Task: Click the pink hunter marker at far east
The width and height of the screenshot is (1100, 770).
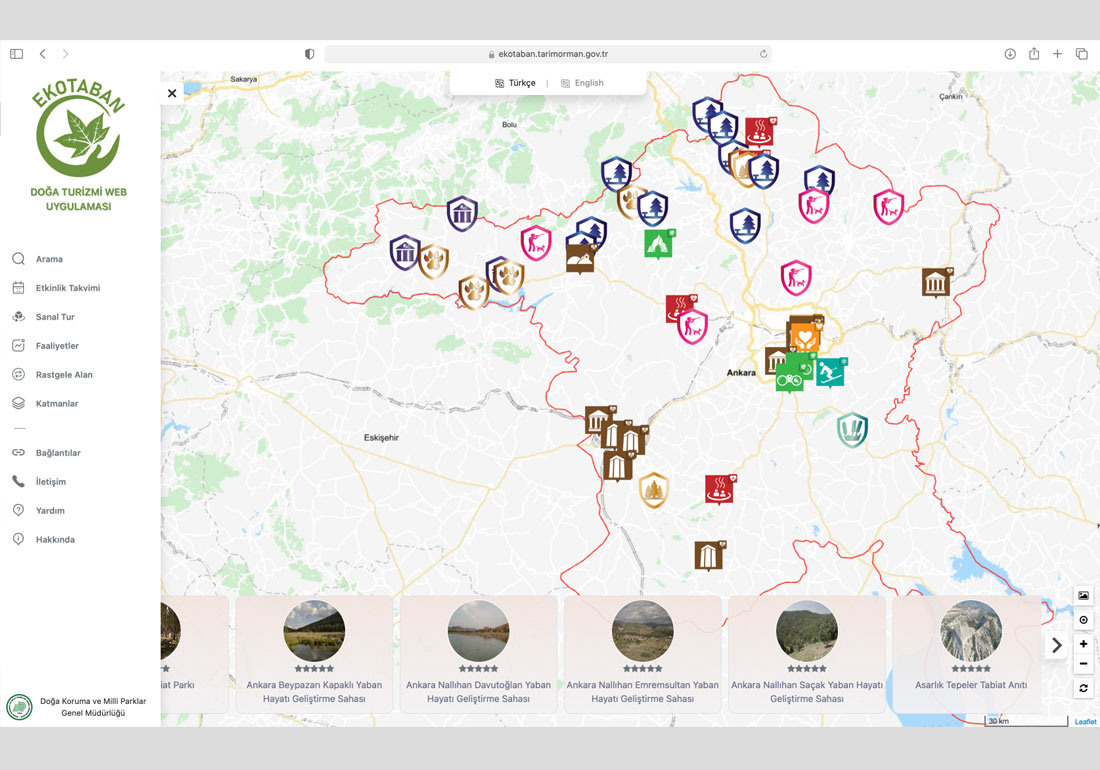Action: click(x=889, y=207)
